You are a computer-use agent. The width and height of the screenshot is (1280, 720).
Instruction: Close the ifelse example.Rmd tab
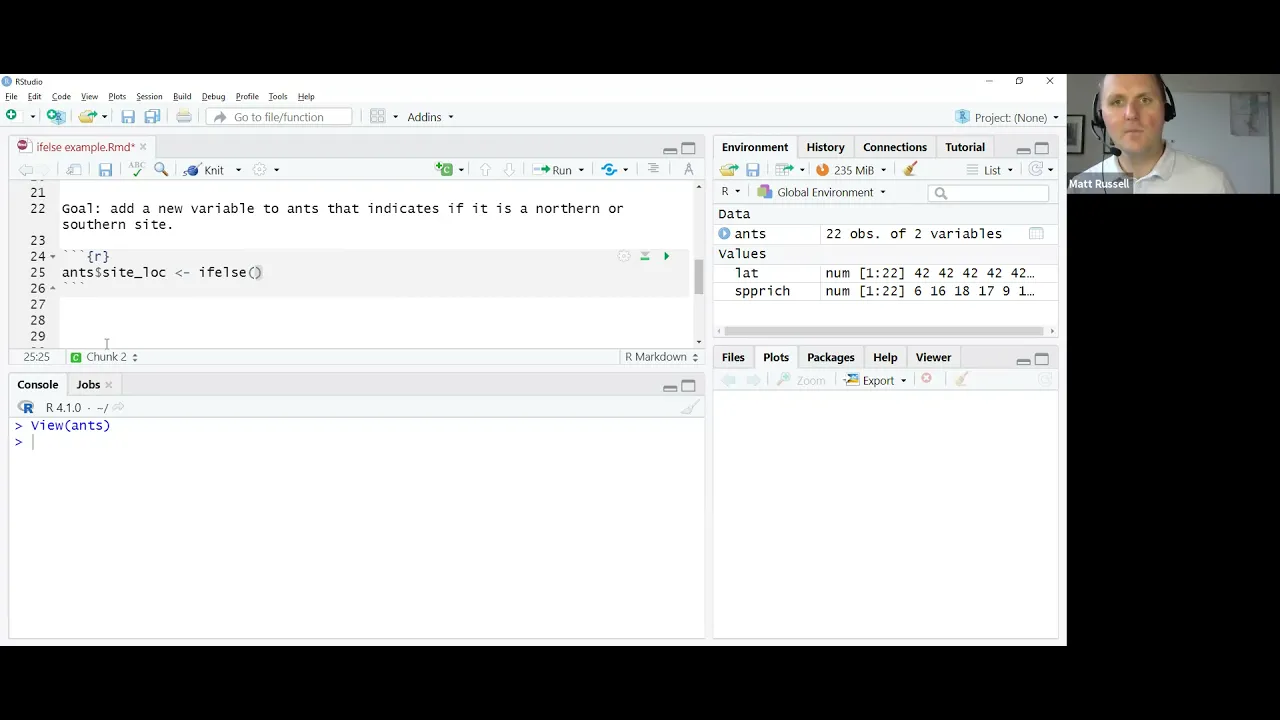(142, 147)
